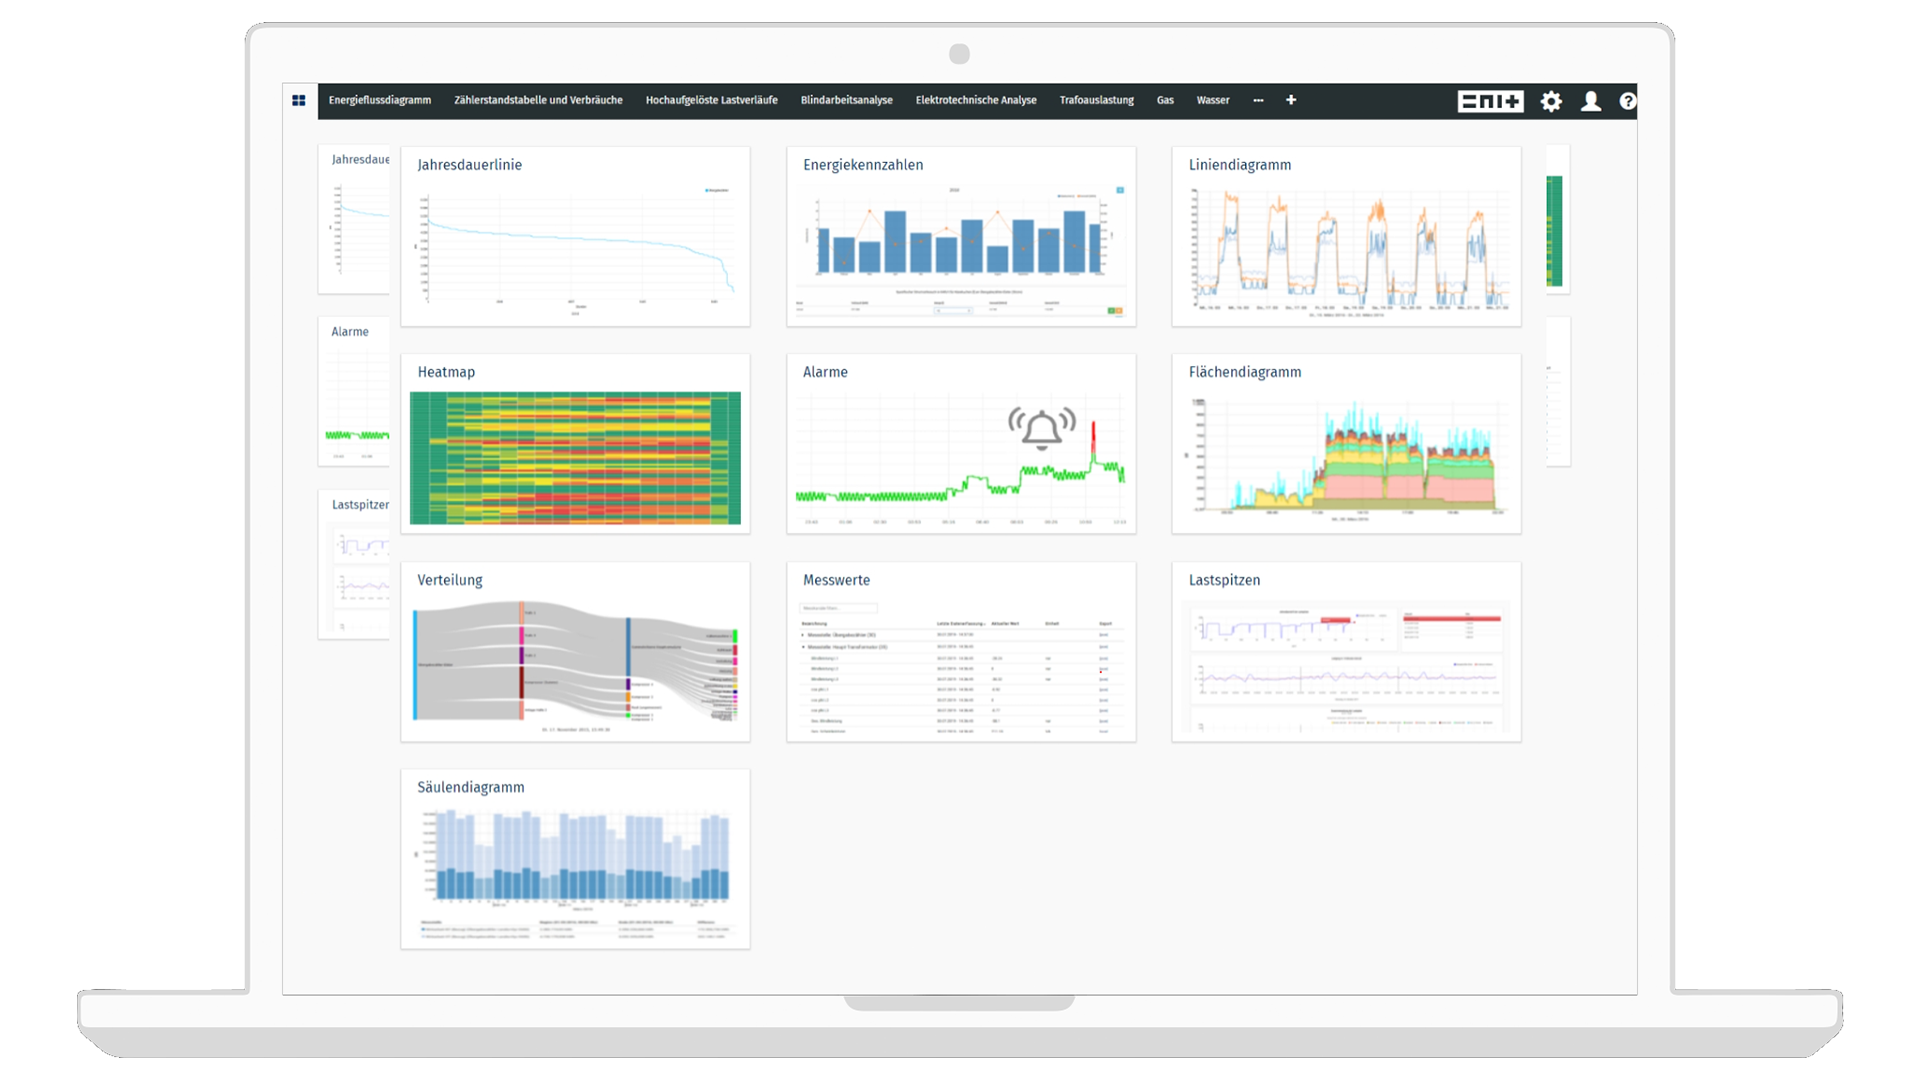Select the Blindarbeitsanalyse tab

pos(846,100)
